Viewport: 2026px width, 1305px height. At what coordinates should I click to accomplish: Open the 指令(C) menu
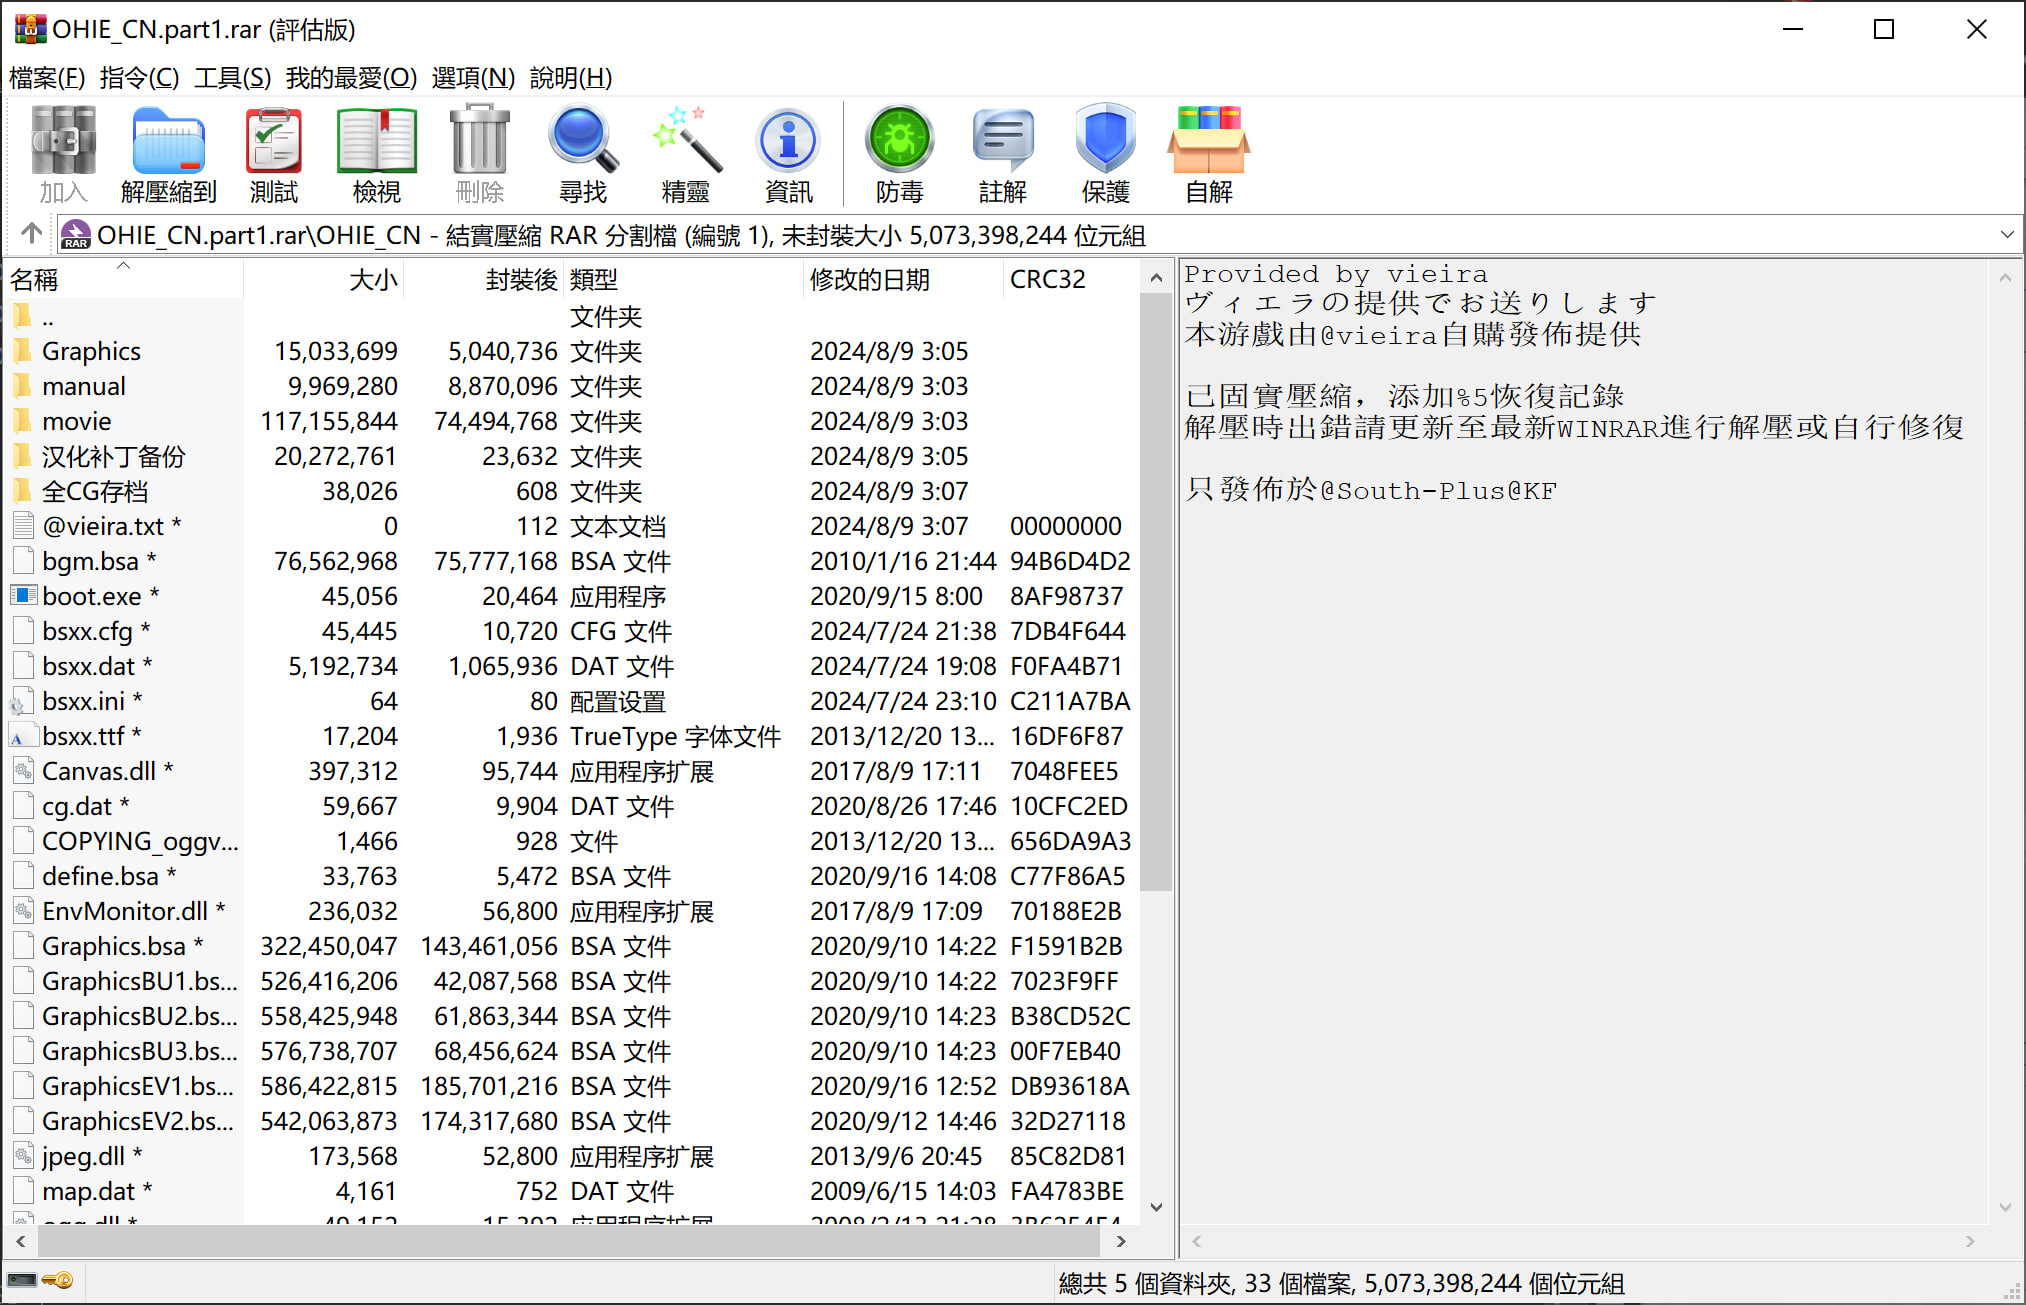[x=139, y=78]
